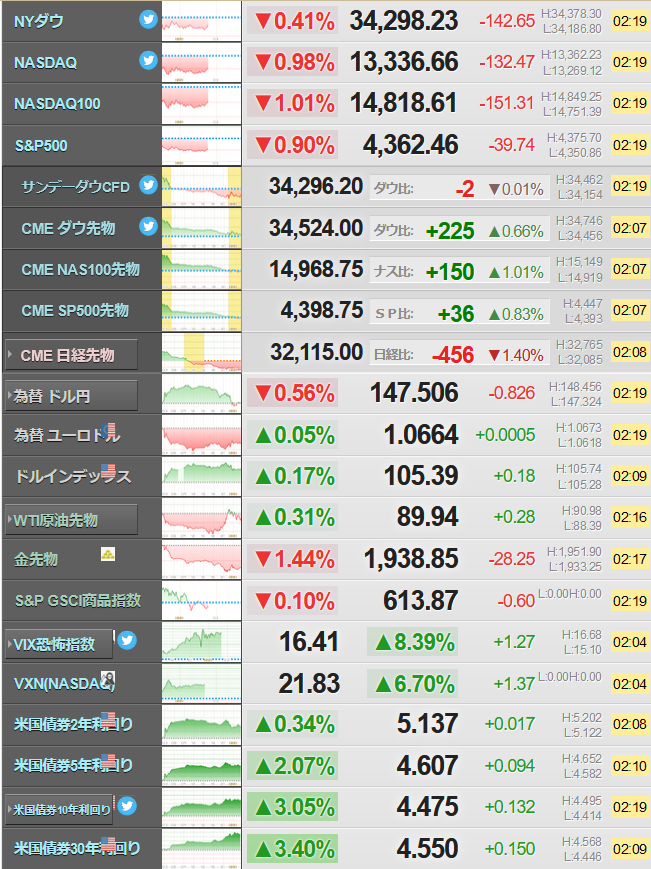Screen dimensions: 651x869
Task: Open the CME SP500先物 link
Action: (x=75, y=310)
